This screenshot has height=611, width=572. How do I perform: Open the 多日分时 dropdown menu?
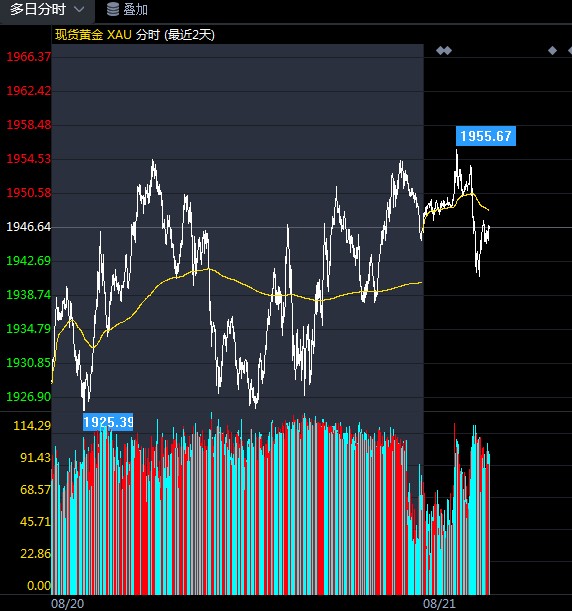pos(47,9)
